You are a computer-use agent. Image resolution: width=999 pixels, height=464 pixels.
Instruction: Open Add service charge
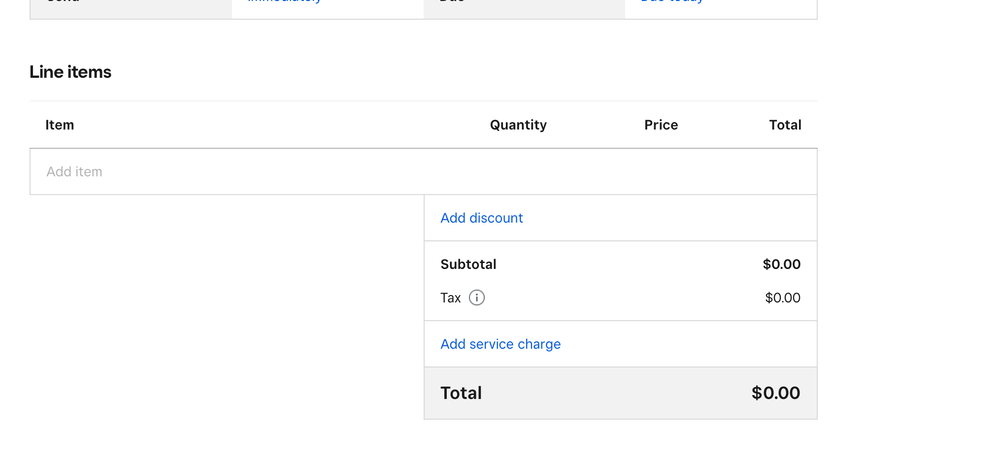(500, 344)
